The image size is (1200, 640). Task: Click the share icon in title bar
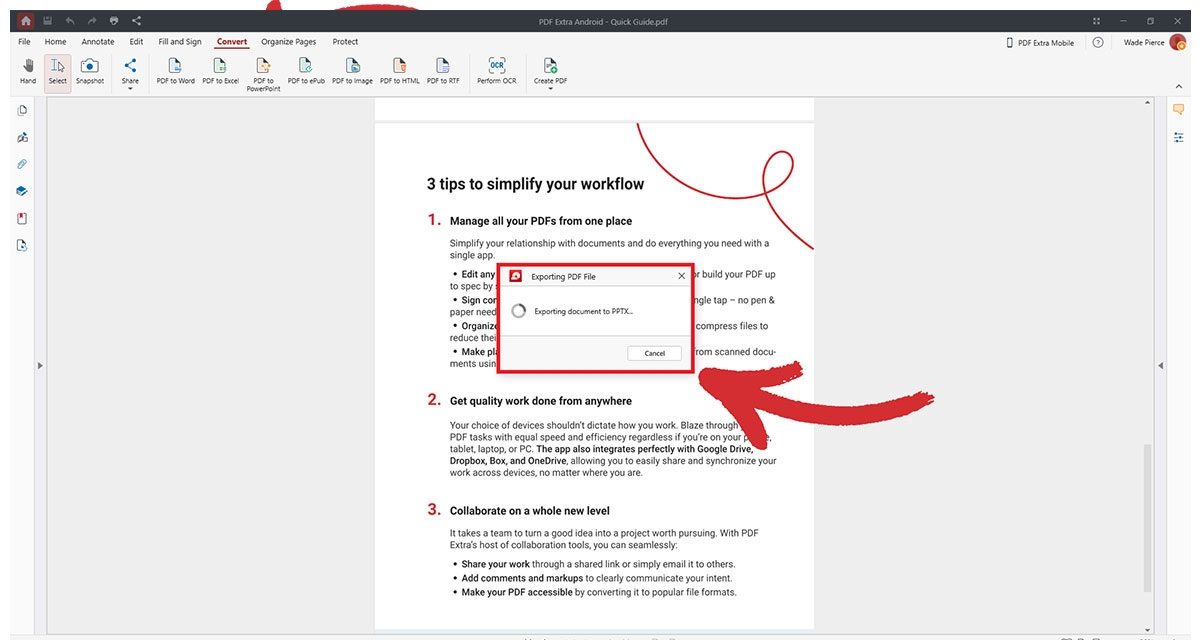coord(136,20)
